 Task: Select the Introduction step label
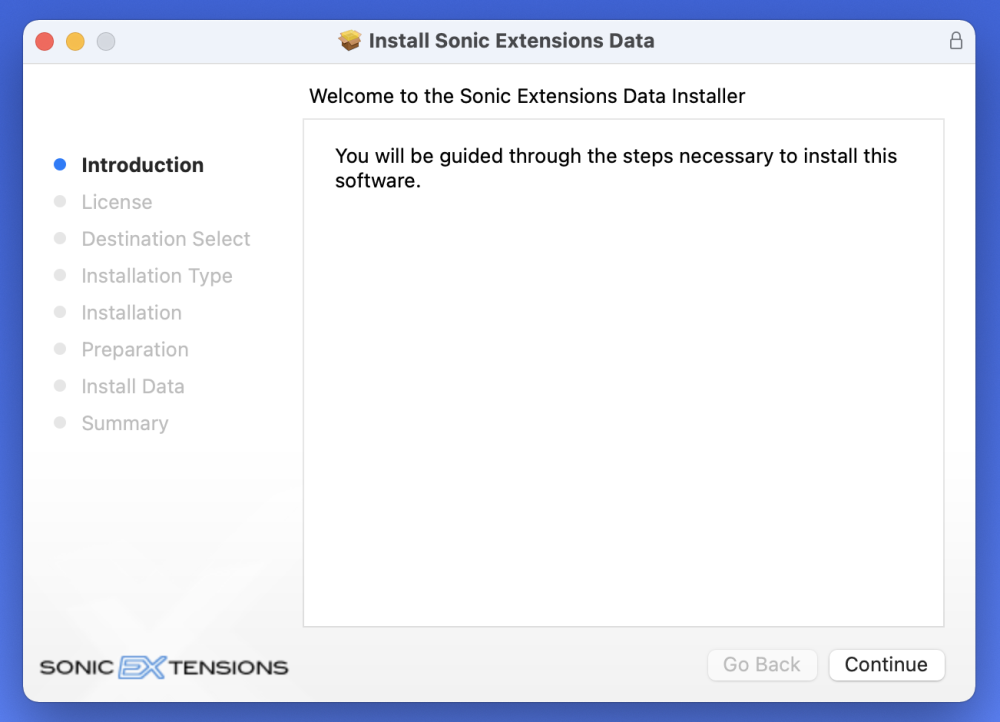click(143, 165)
